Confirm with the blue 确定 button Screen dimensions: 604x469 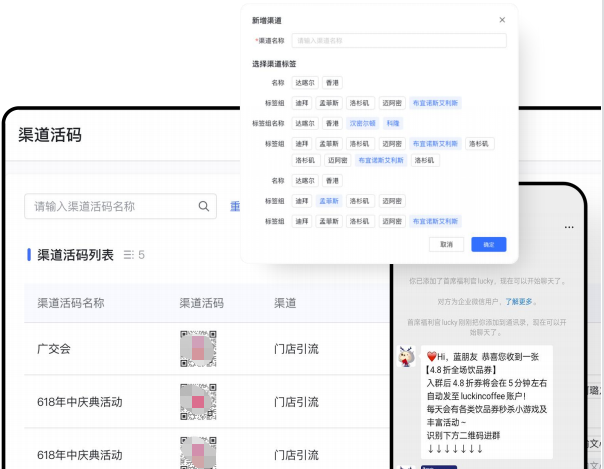pyautogui.click(x=489, y=244)
